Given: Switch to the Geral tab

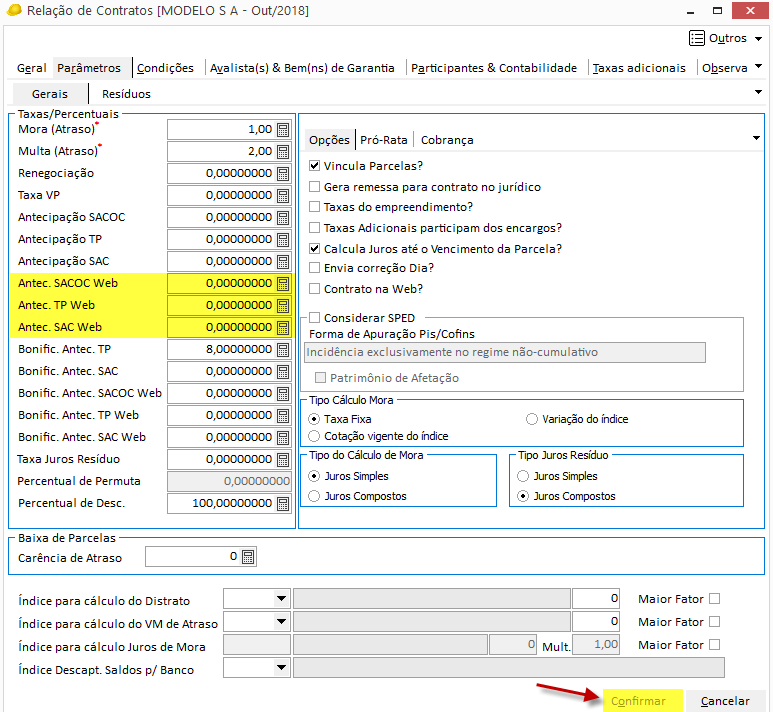Looking at the screenshot, I should [32, 68].
